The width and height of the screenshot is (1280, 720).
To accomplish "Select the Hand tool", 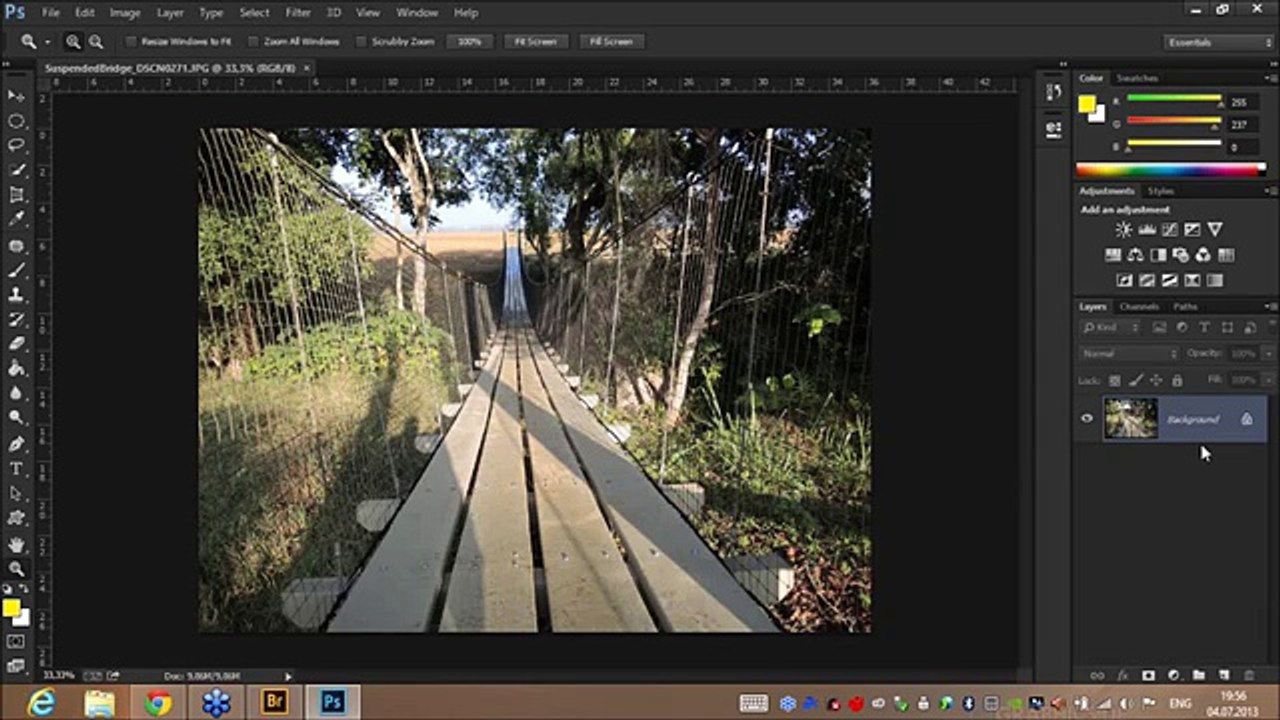I will coord(16,545).
